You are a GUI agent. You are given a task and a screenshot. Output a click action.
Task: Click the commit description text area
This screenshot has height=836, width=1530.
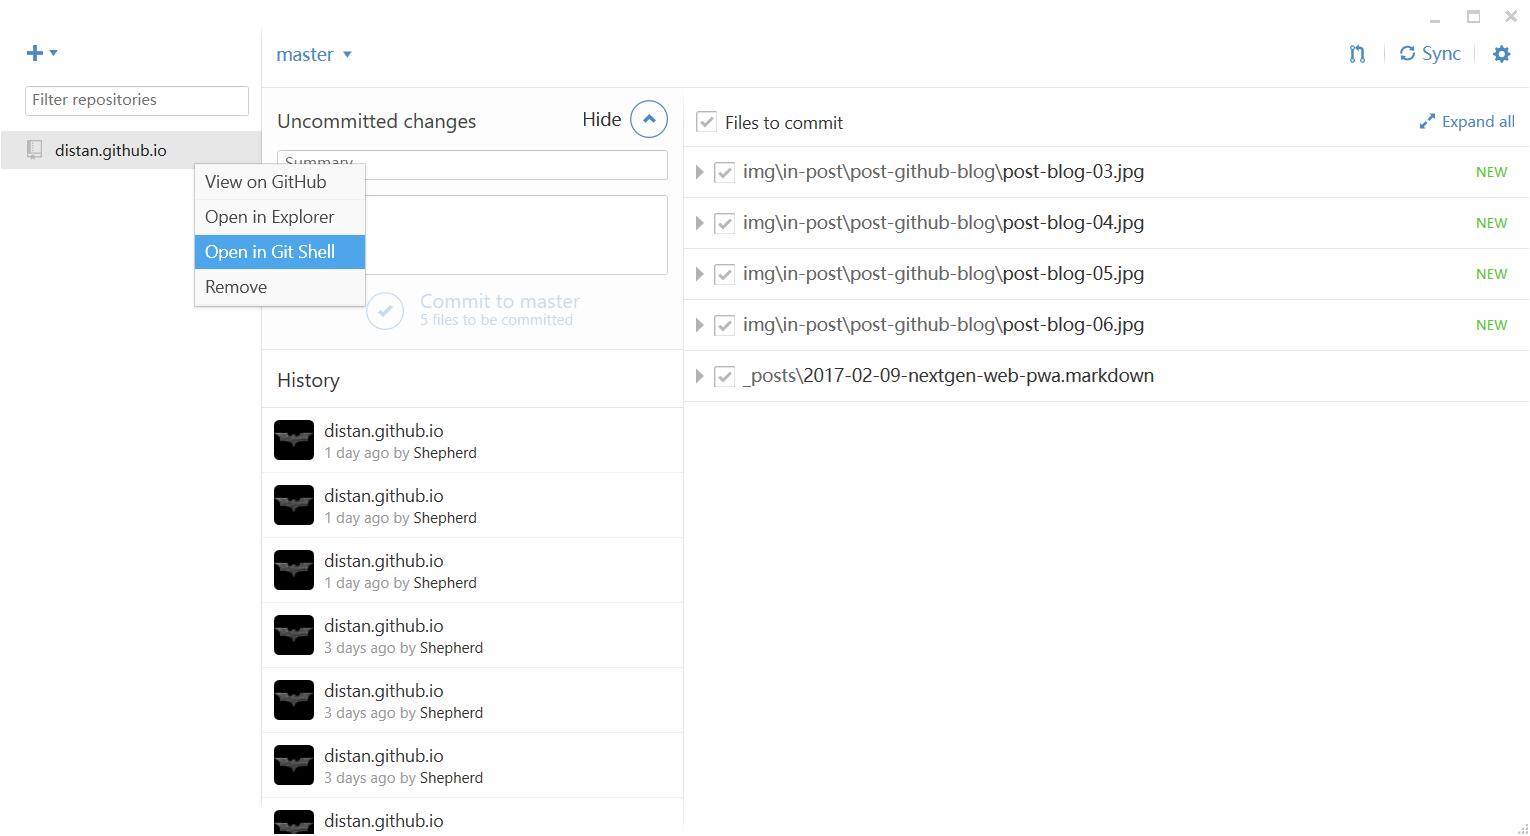(x=472, y=235)
